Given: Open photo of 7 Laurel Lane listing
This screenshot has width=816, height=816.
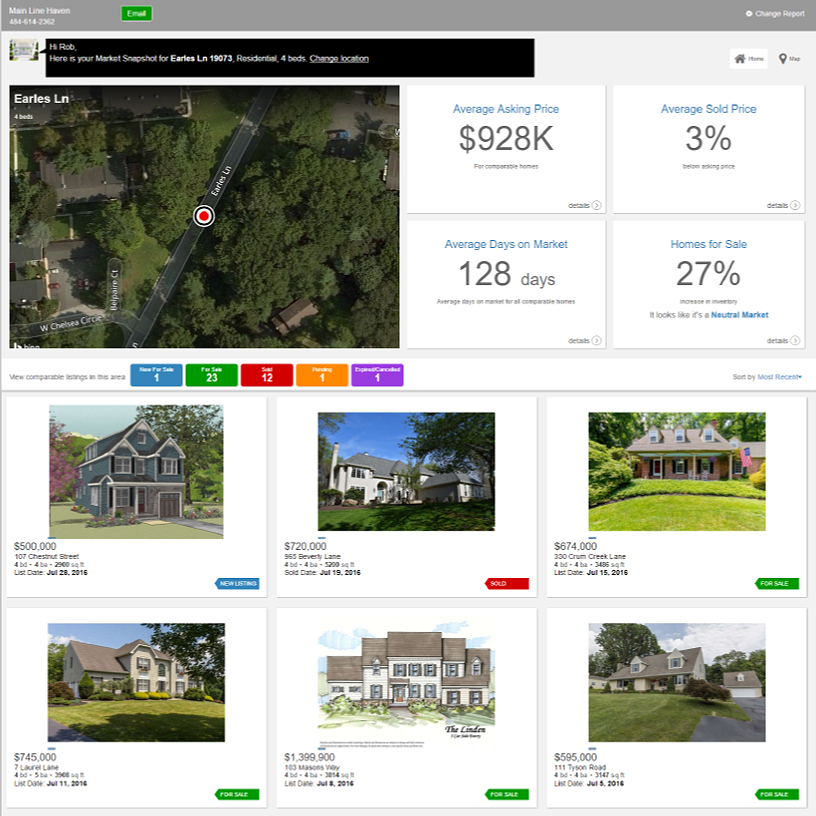Looking at the screenshot, I should click(x=136, y=682).
